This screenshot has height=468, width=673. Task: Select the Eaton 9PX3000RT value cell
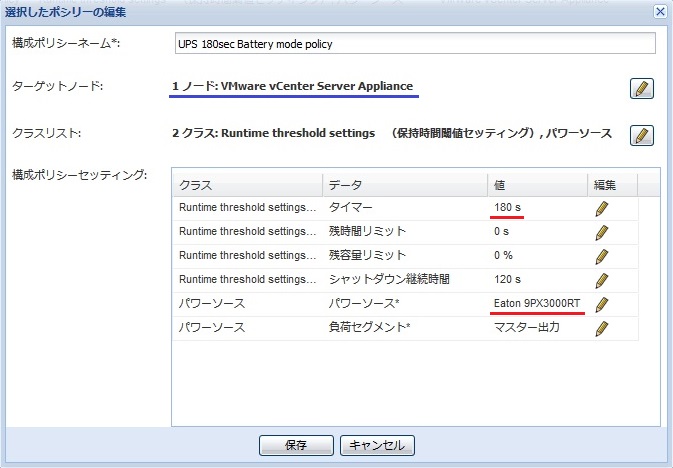coord(537,304)
